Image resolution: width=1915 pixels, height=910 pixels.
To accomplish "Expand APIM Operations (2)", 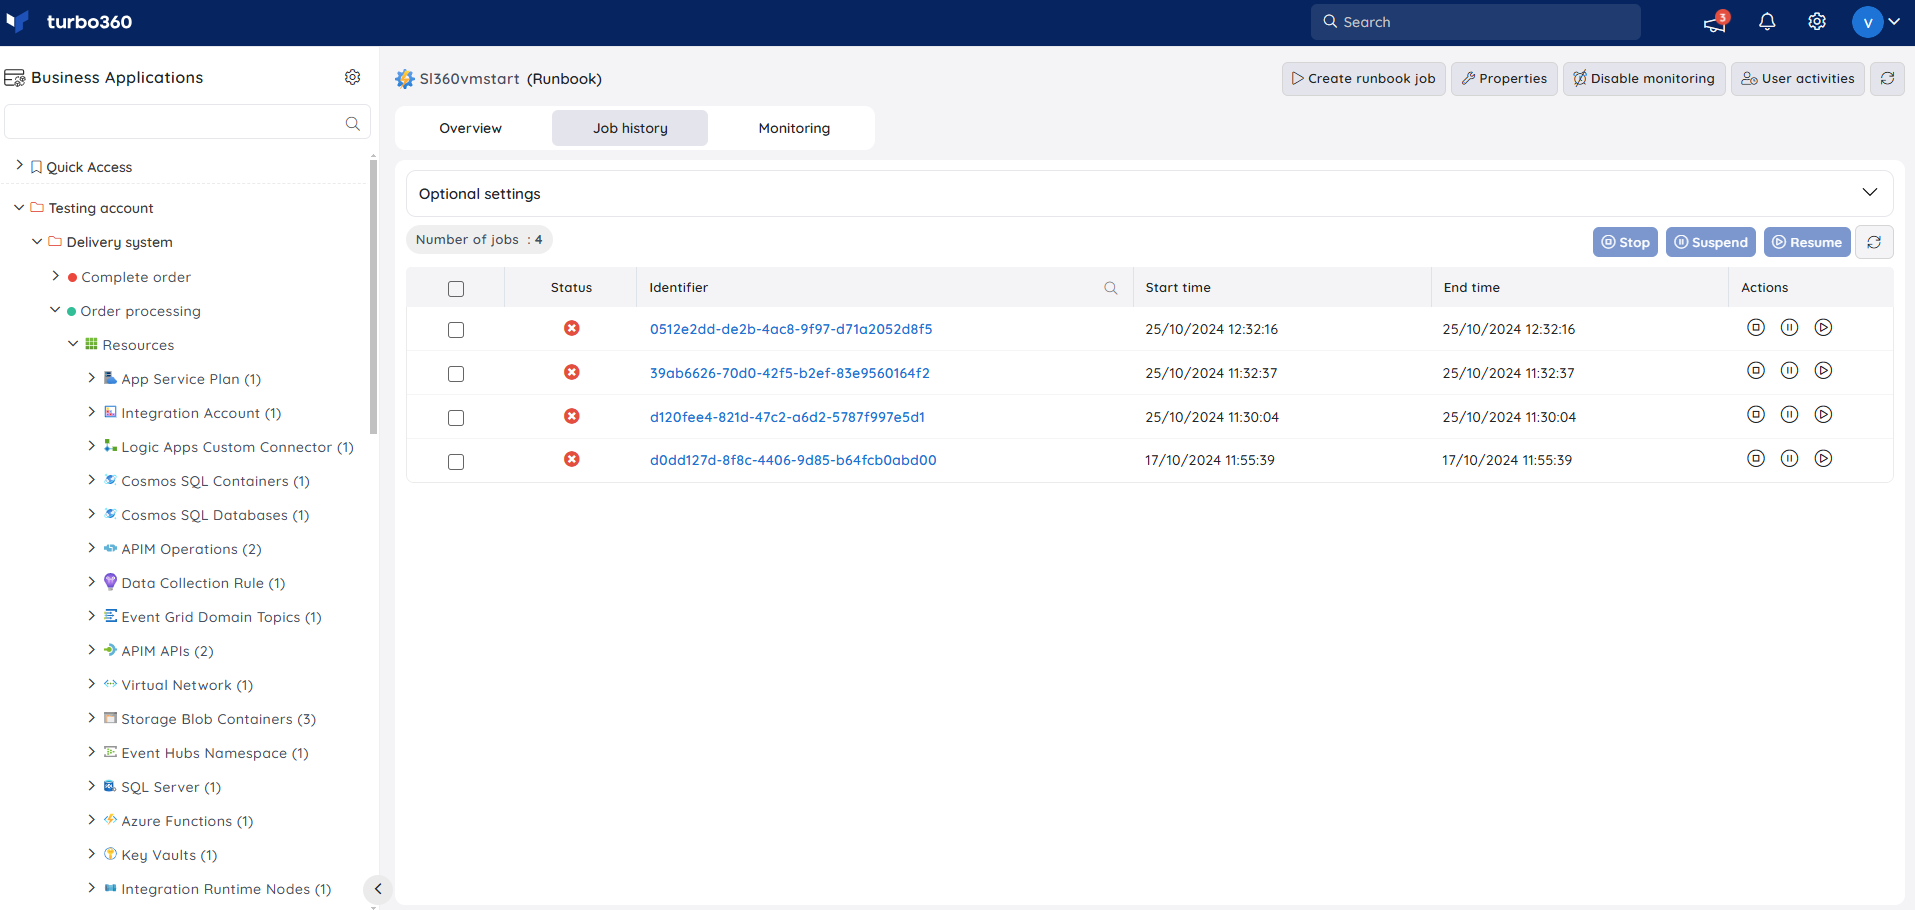I will tap(91, 548).
